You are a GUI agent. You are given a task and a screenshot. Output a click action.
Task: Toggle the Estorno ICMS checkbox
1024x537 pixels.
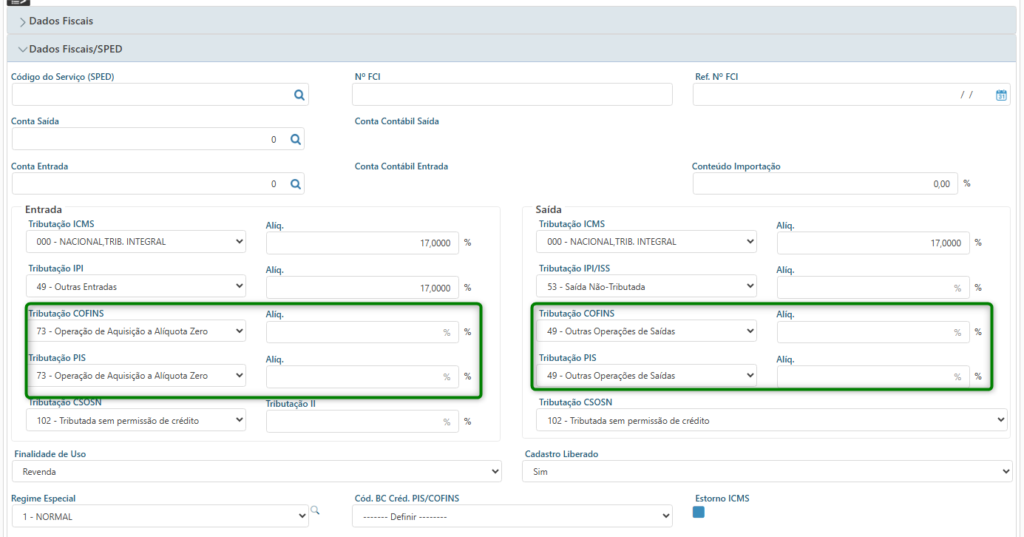pos(699,512)
